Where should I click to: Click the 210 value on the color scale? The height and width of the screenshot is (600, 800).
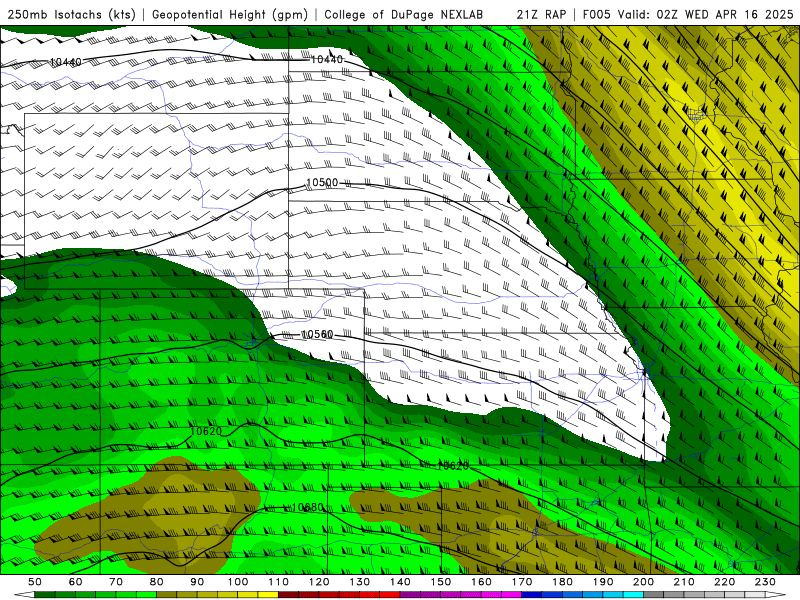[684, 582]
